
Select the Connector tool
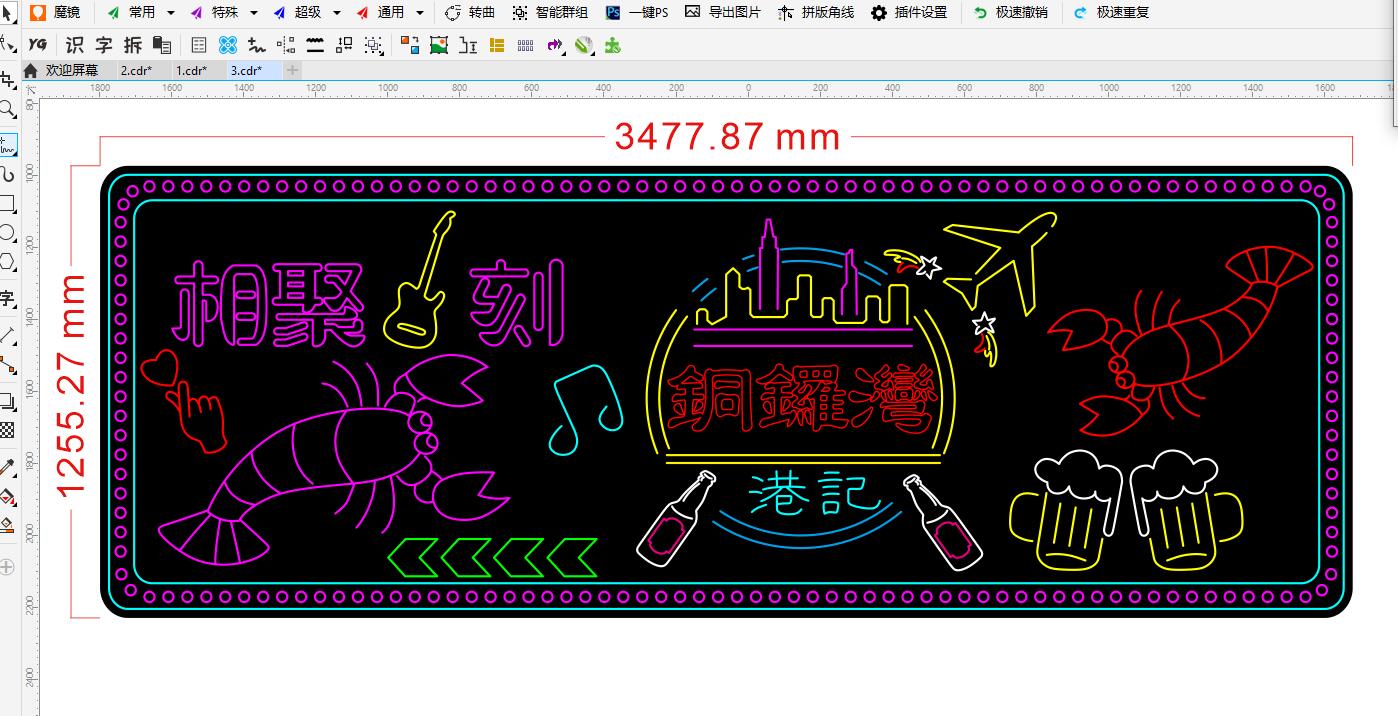7,365
